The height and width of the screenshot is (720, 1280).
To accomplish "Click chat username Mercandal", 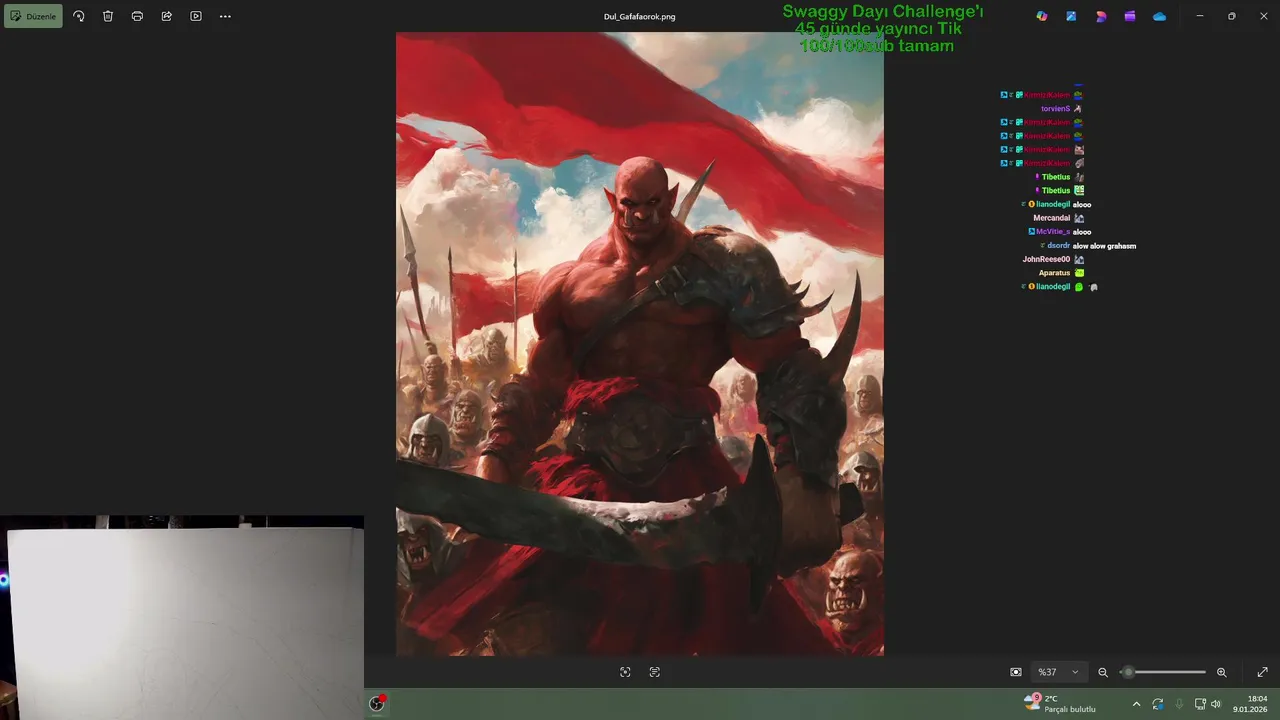I will click(1051, 218).
